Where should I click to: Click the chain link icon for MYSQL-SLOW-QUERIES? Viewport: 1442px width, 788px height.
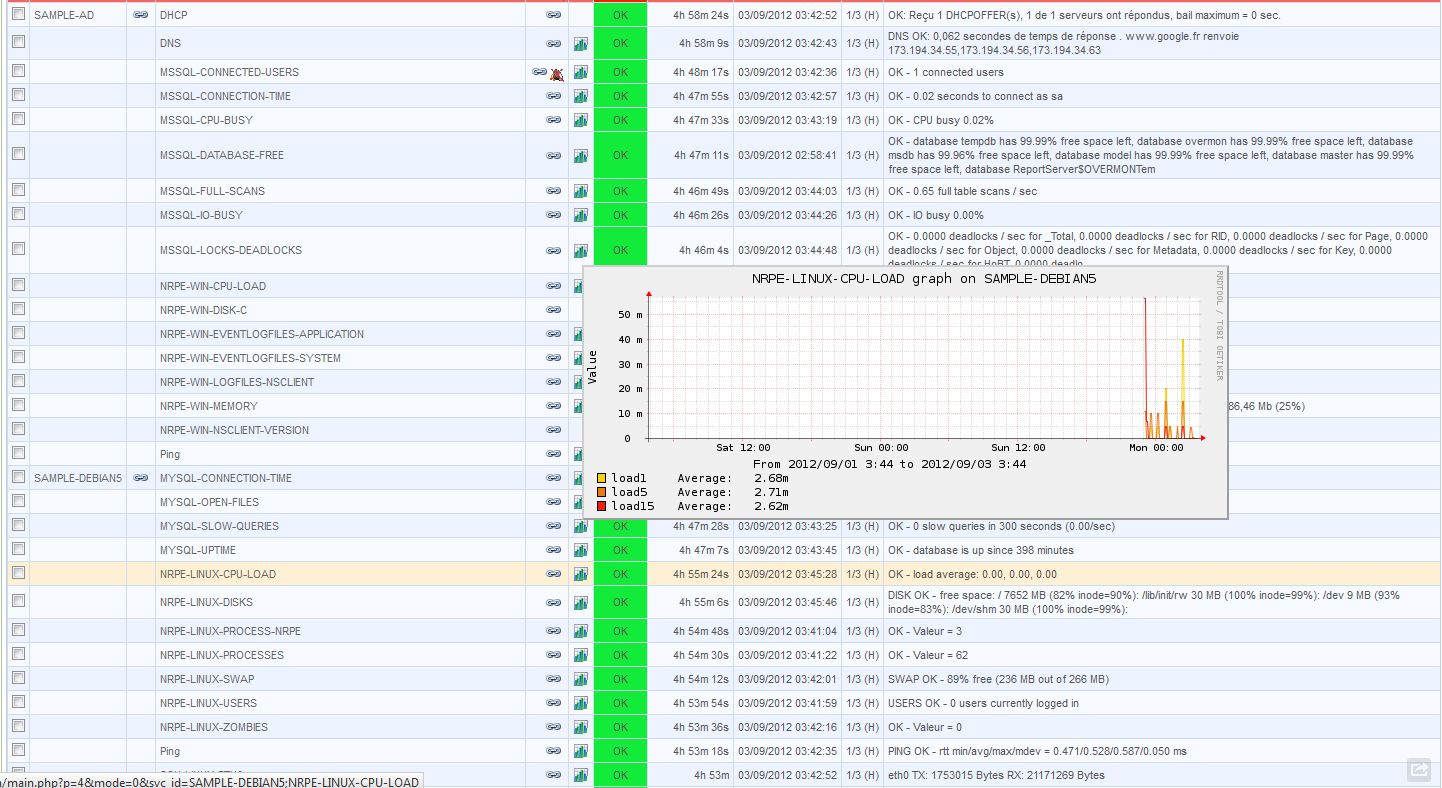point(553,527)
